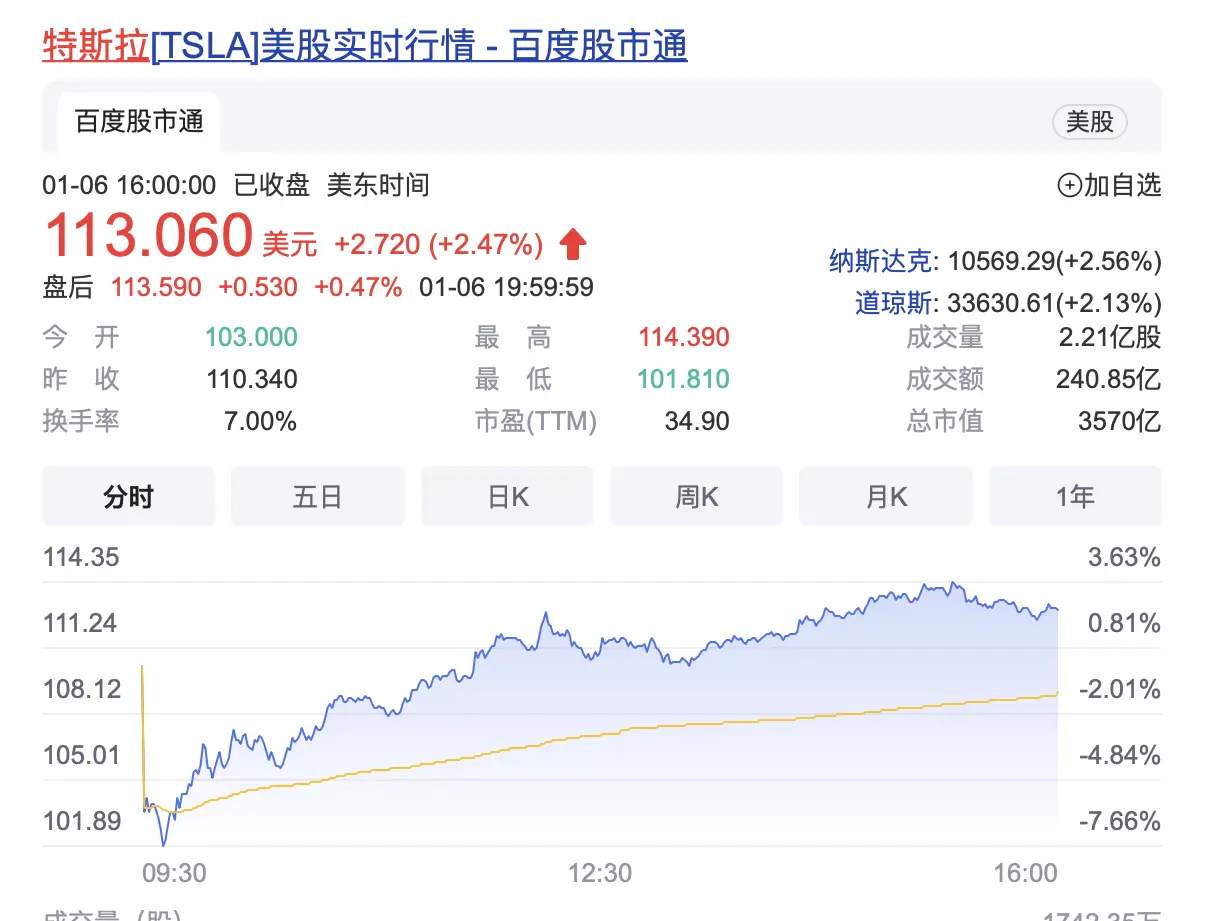The height and width of the screenshot is (921, 1224).
Task: Select the 百度股市通 tab
Action: pos(139,122)
